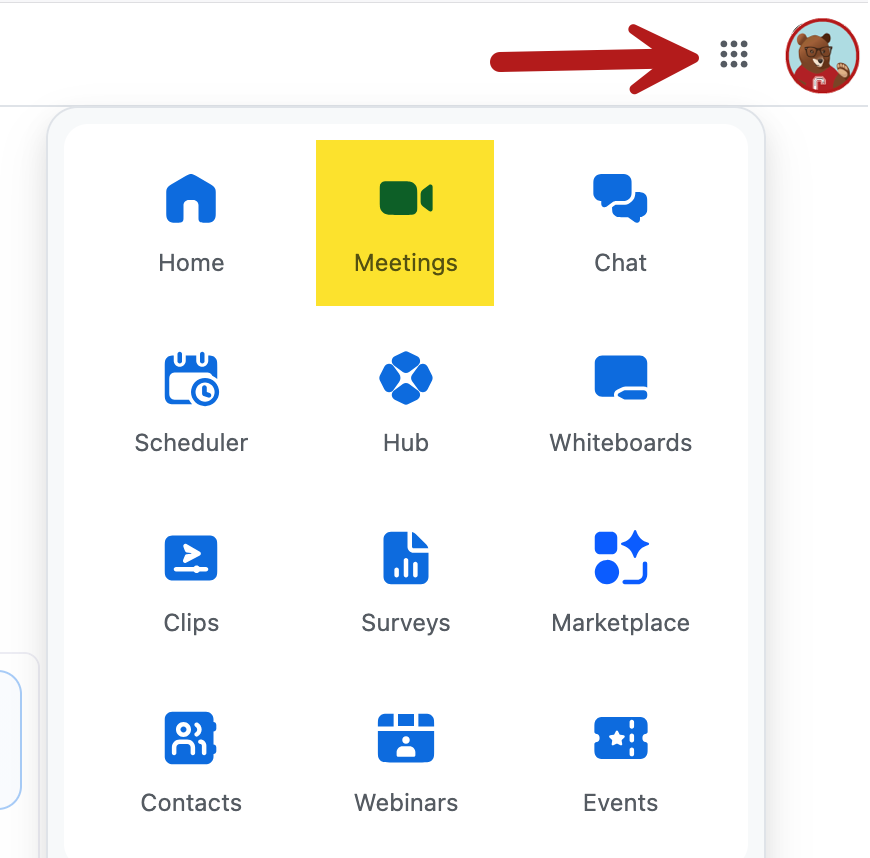
Task: Open Meetings from the apps menu
Action: (x=405, y=223)
